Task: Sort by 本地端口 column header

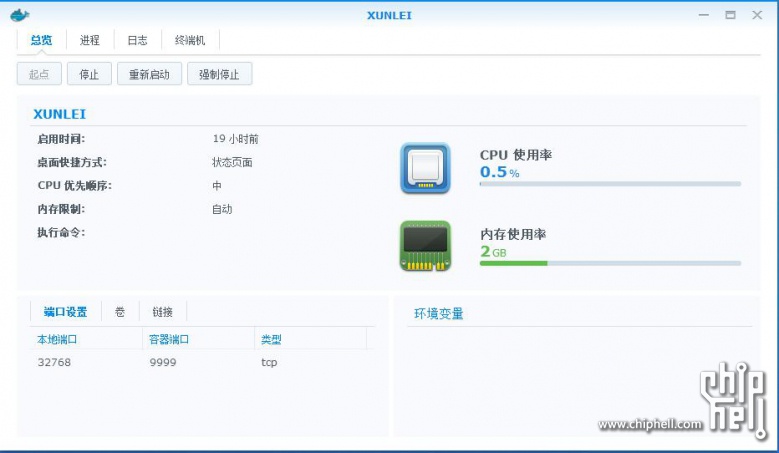Action: click(86, 339)
